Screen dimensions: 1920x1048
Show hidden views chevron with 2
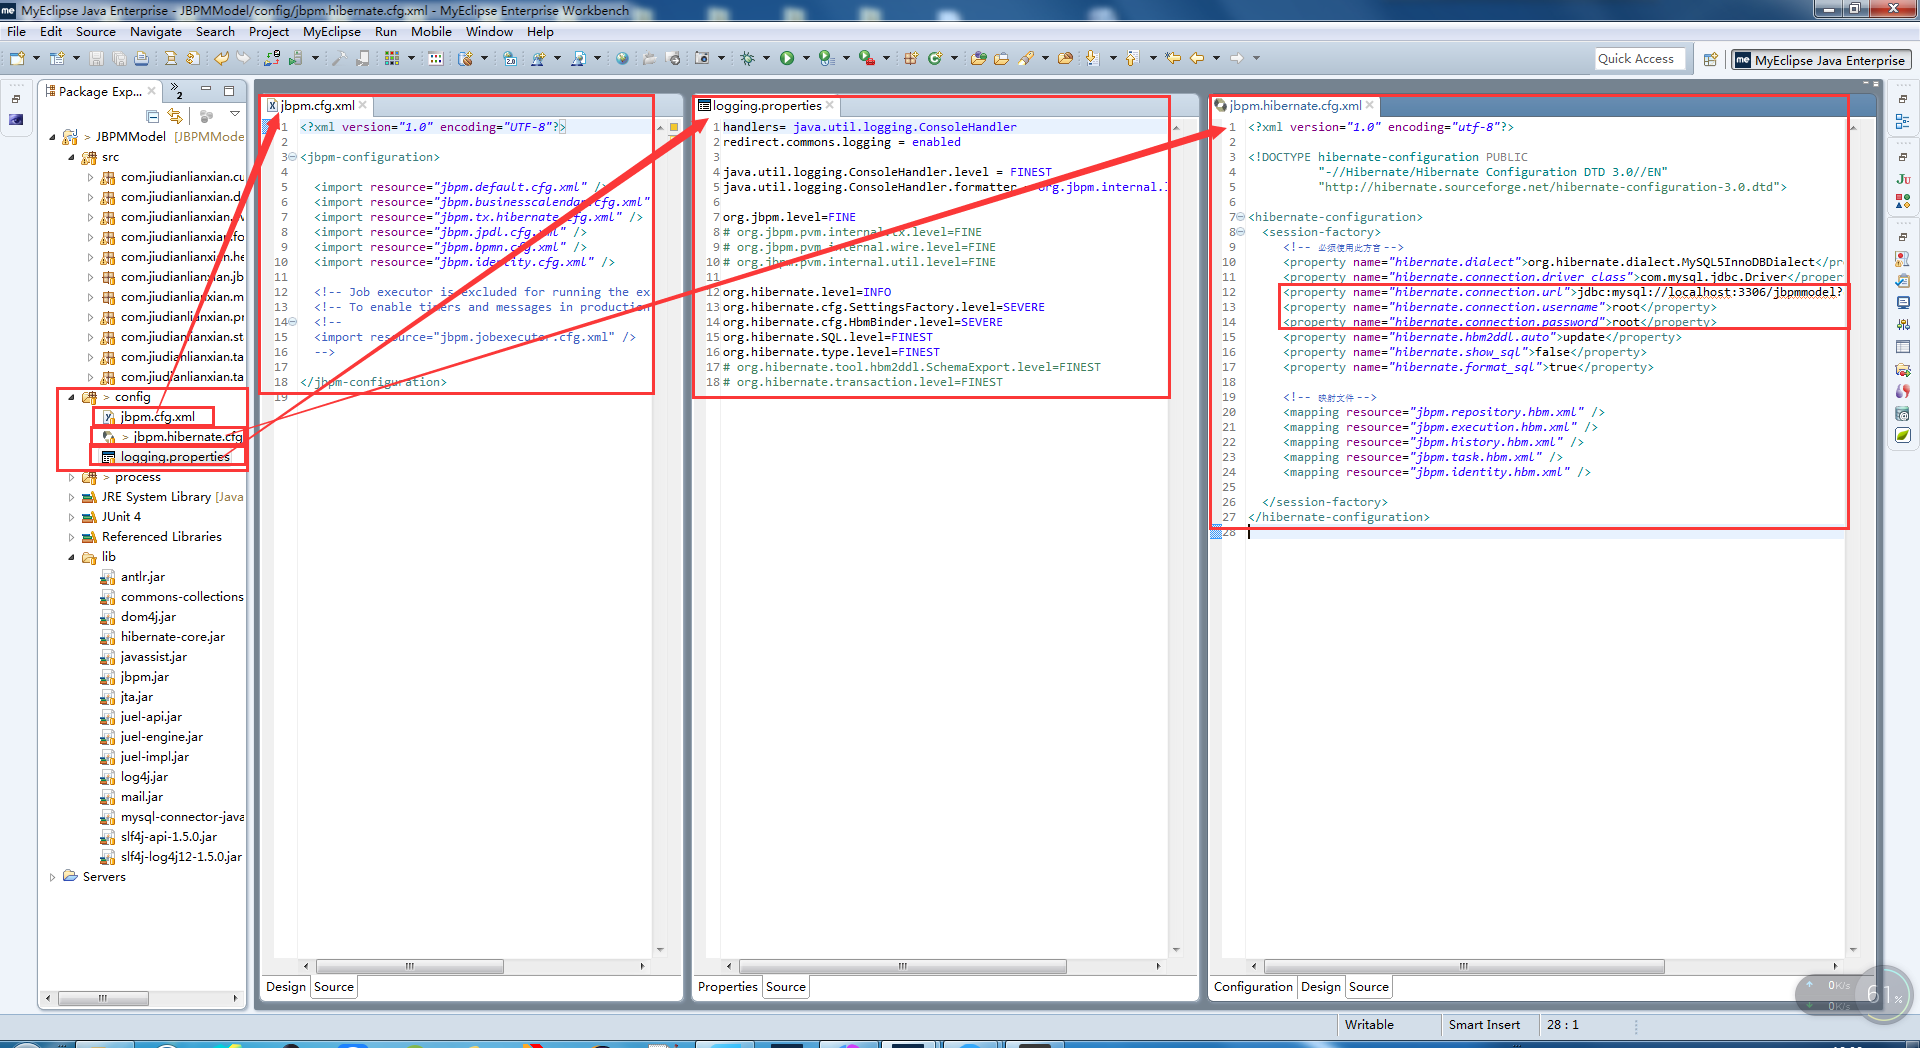click(176, 91)
